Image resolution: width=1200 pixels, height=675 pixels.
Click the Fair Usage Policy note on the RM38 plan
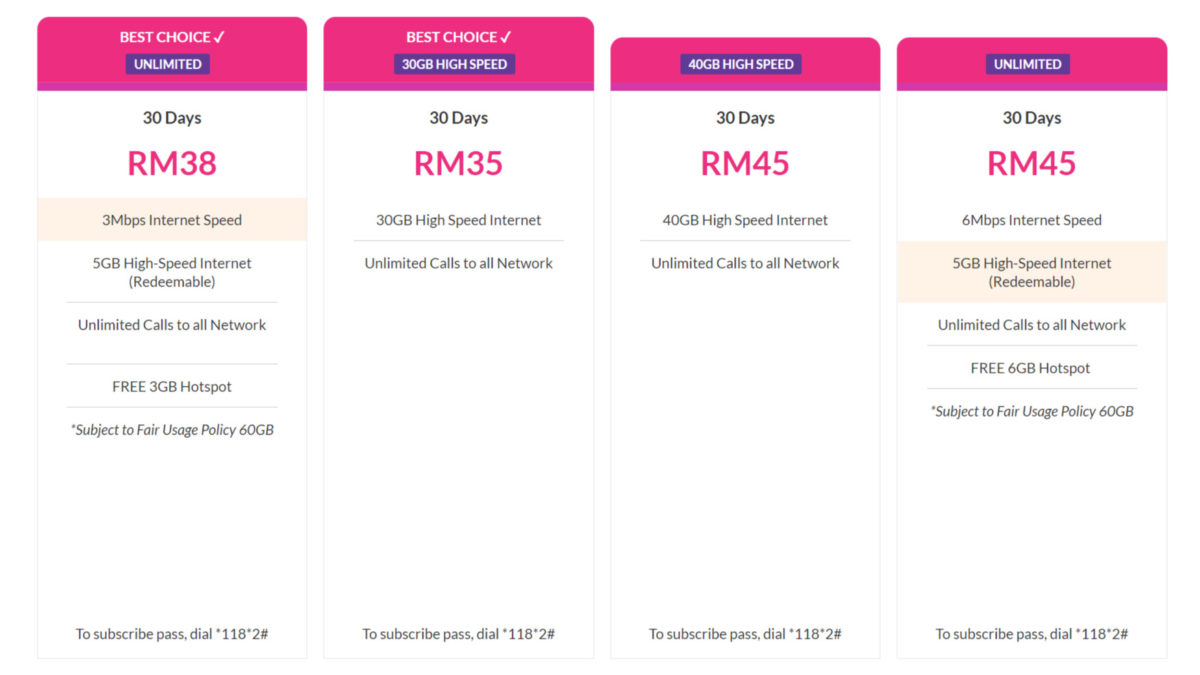click(x=172, y=430)
